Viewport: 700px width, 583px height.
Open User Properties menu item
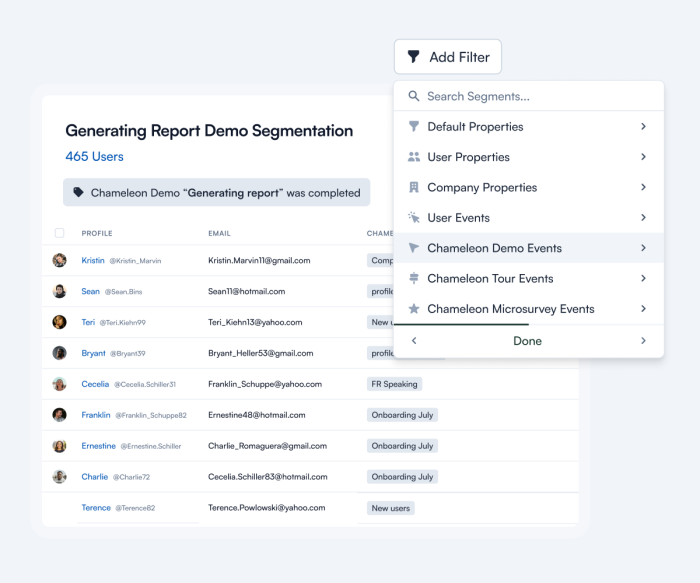click(x=529, y=157)
